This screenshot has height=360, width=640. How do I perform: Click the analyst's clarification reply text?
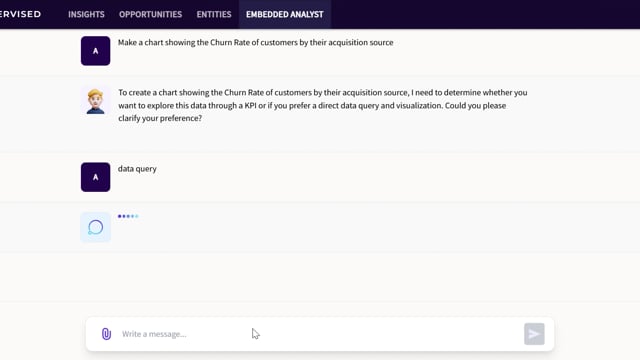pyautogui.click(x=322, y=105)
